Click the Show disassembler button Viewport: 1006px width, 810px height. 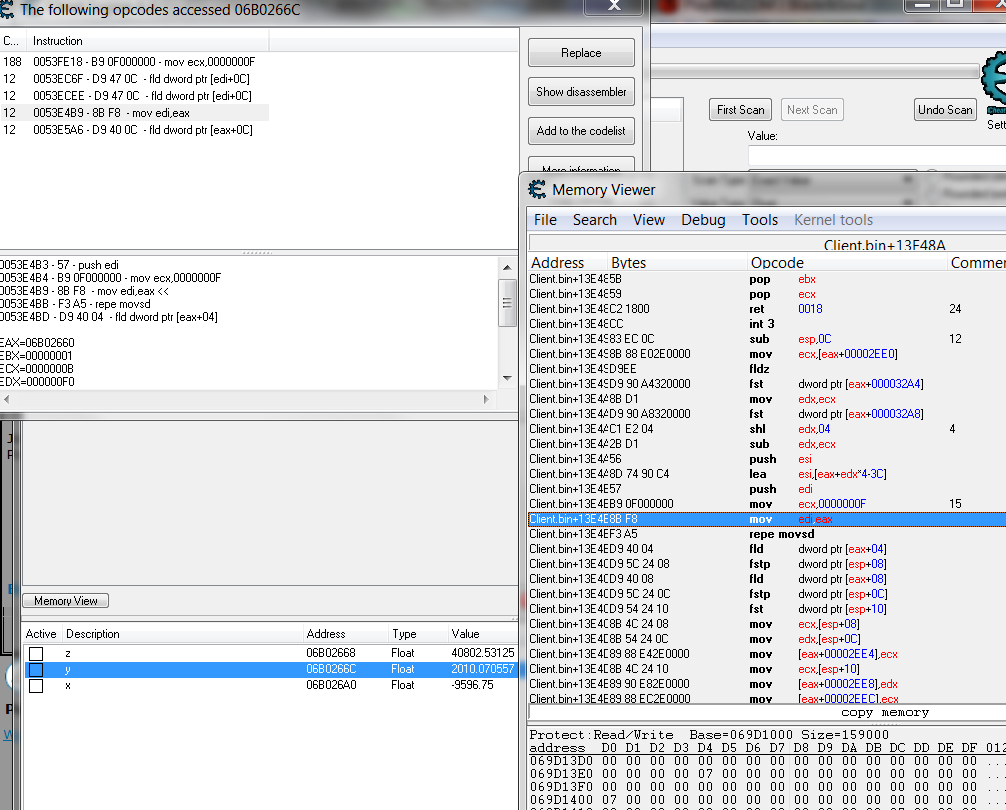(581, 92)
